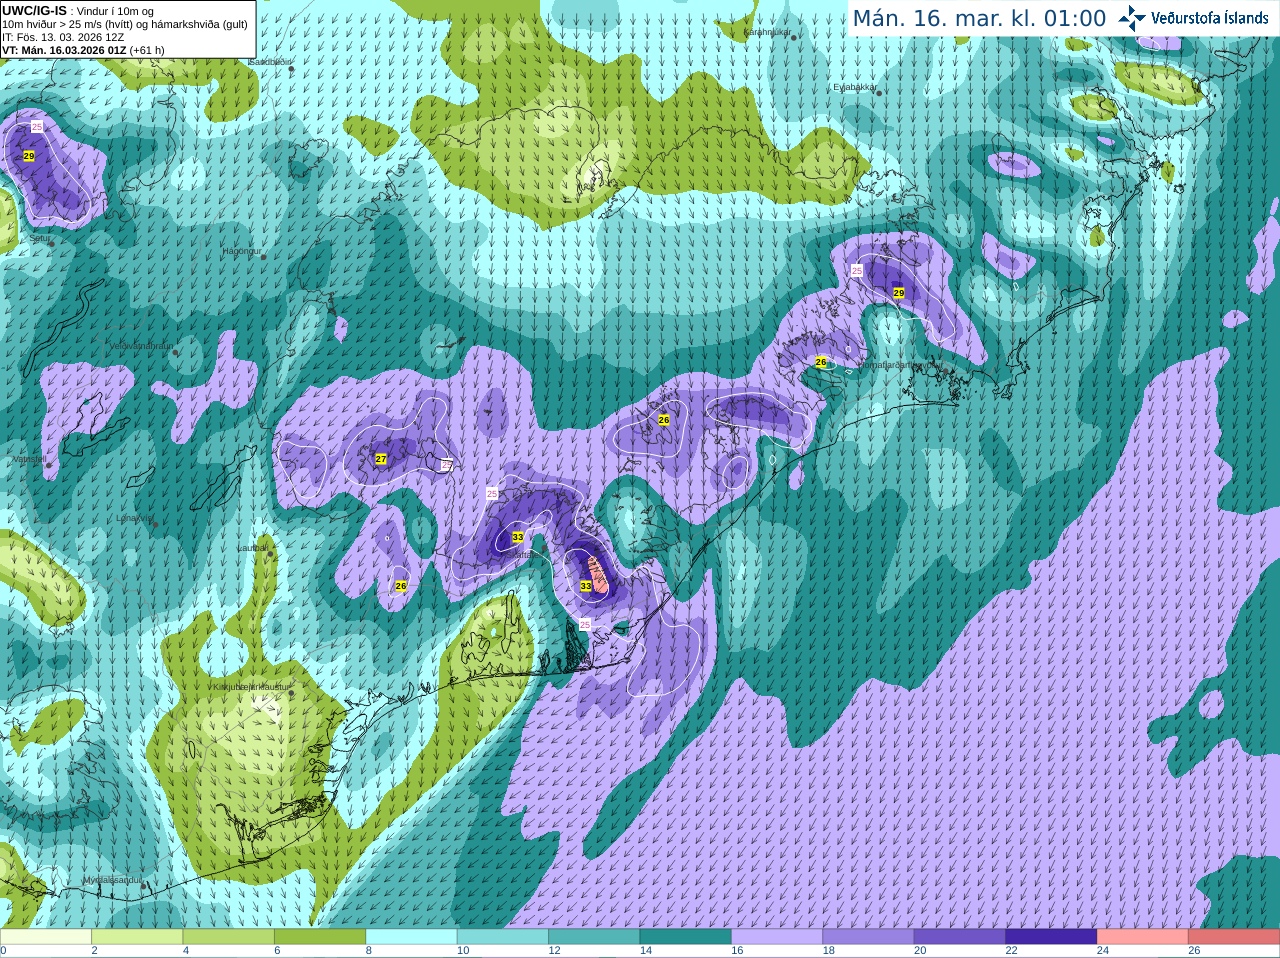
Task: Click the Eyjabakkar place label
Action: (855, 88)
